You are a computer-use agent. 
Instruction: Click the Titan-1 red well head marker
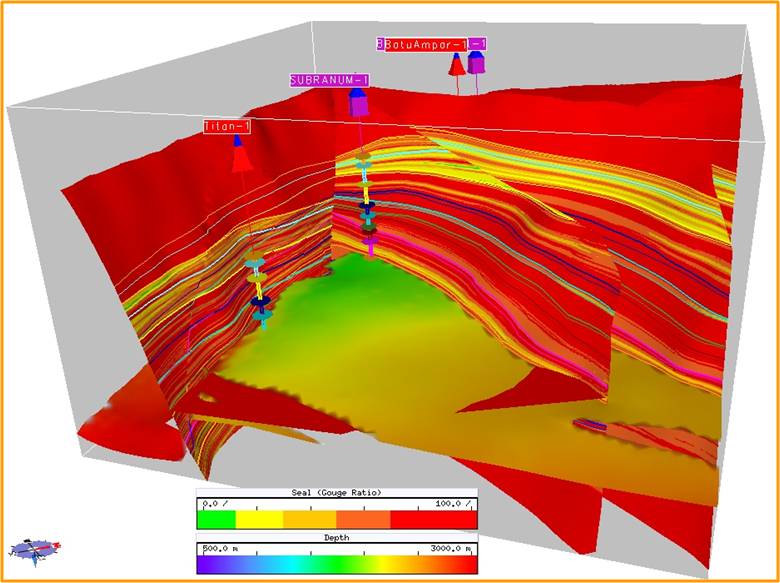click(240, 157)
